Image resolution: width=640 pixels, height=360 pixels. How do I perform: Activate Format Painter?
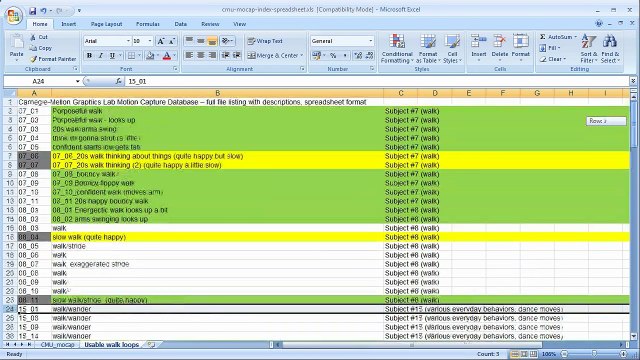coord(53,59)
